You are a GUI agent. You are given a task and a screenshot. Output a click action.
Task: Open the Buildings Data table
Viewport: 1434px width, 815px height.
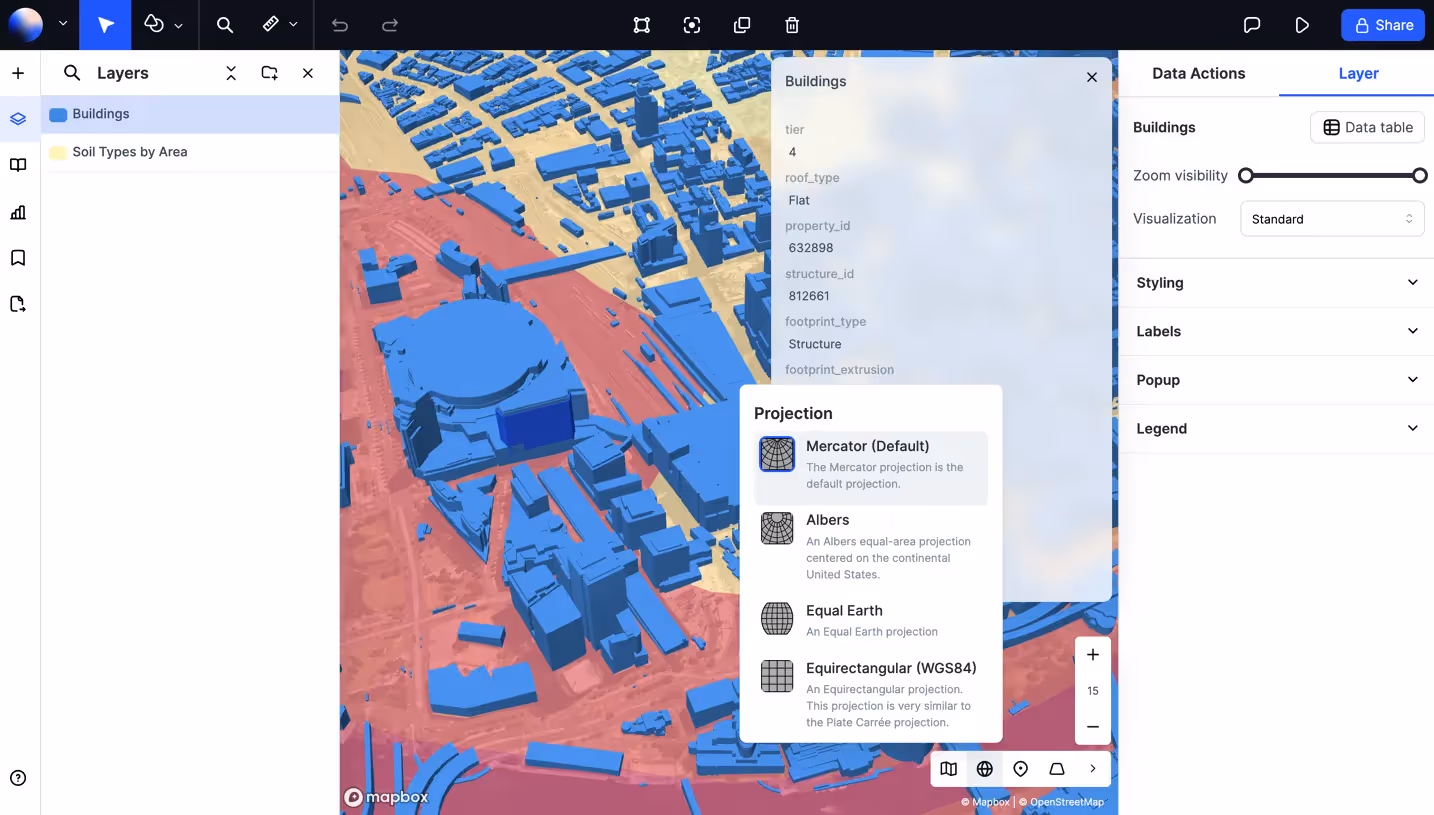[x=1367, y=127]
